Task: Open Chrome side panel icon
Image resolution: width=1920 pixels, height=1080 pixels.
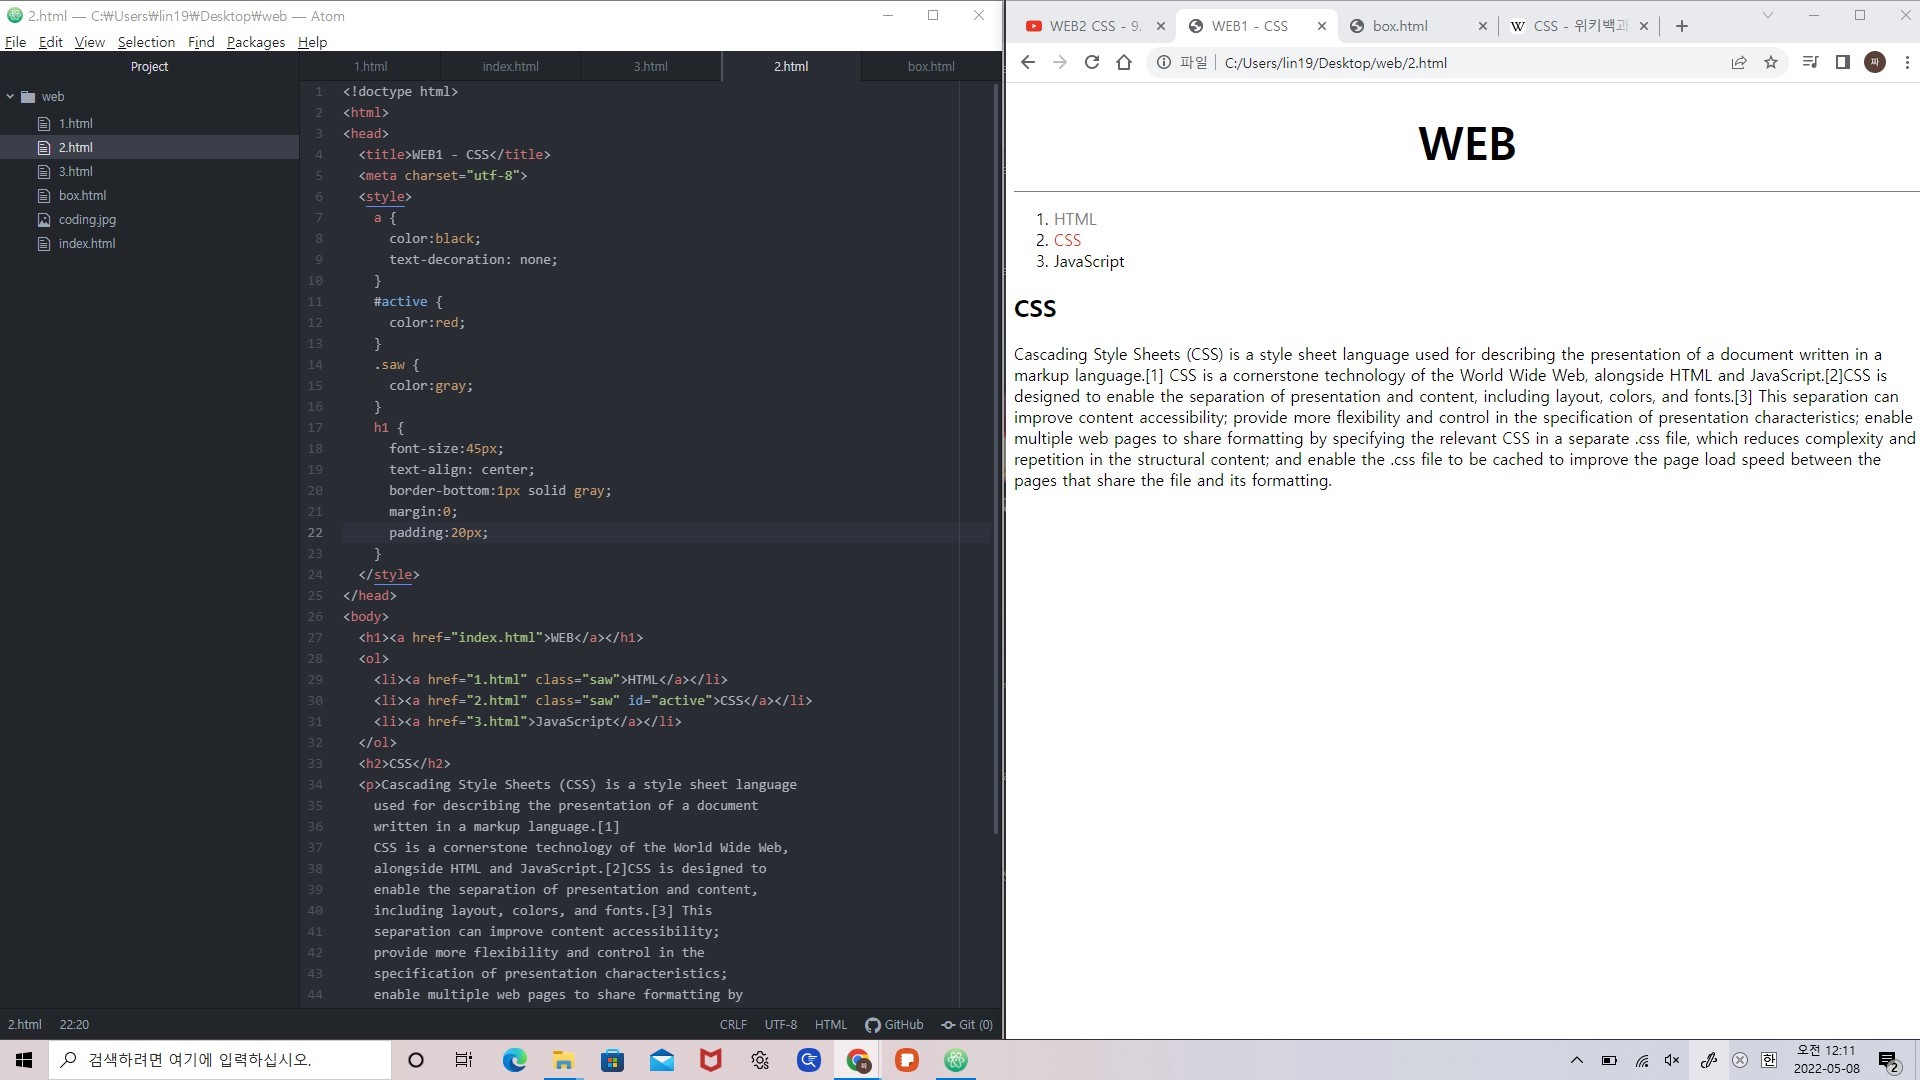Action: tap(1843, 62)
